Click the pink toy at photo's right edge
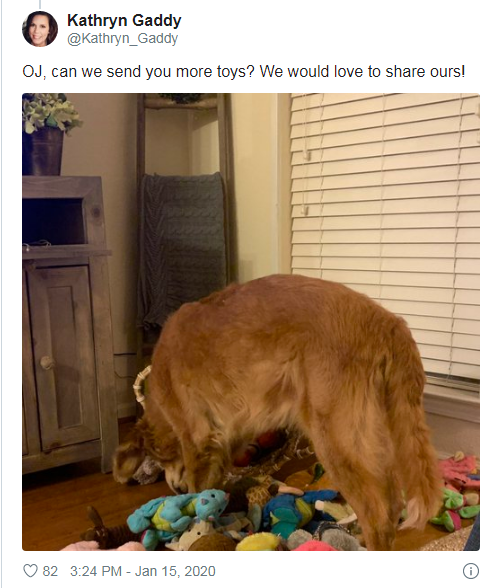Viewport: 499px width, 588px height. point(460,471)
